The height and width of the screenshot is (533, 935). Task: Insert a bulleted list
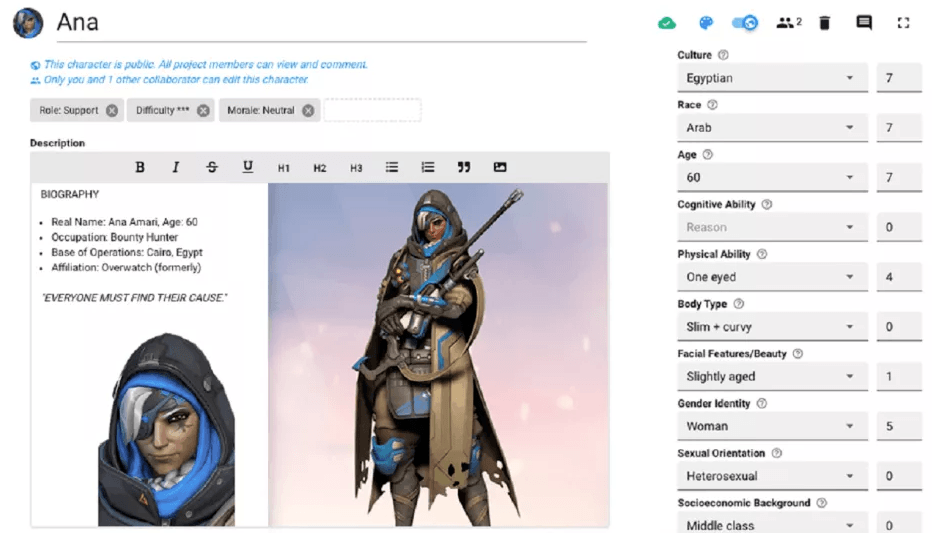tap(392, 167)
